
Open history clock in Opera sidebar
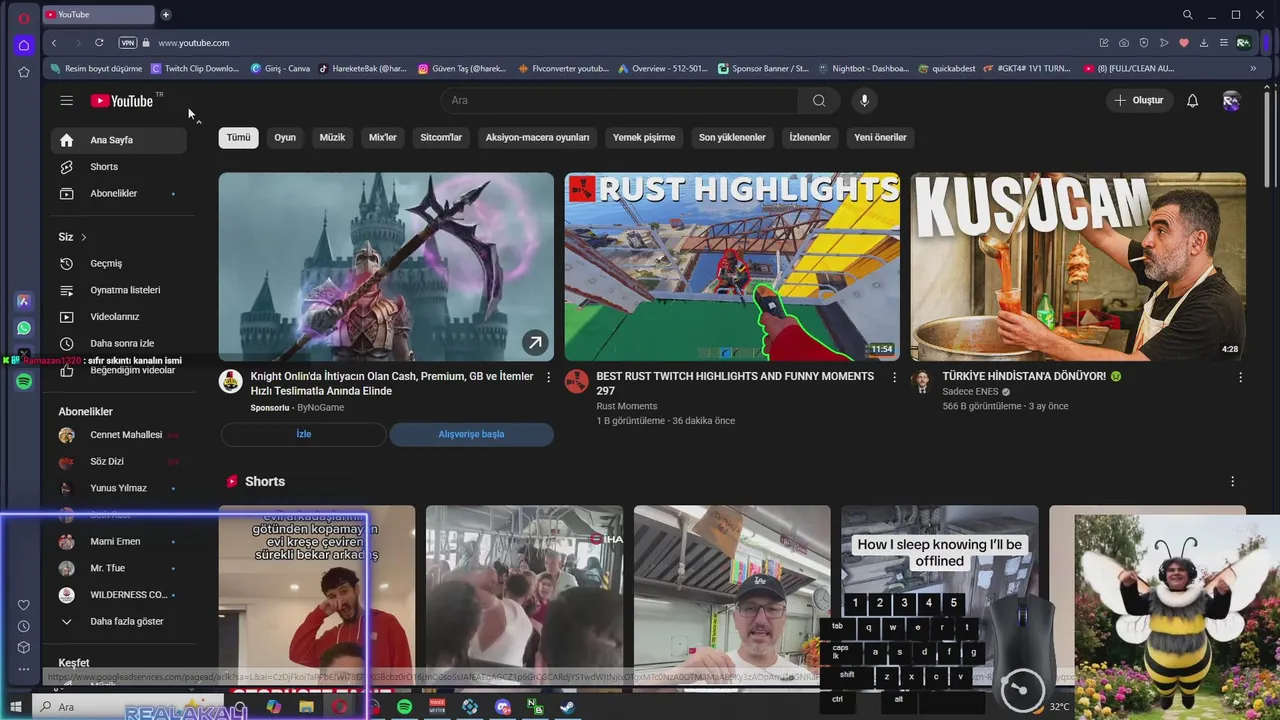click(x=24, y=626)
